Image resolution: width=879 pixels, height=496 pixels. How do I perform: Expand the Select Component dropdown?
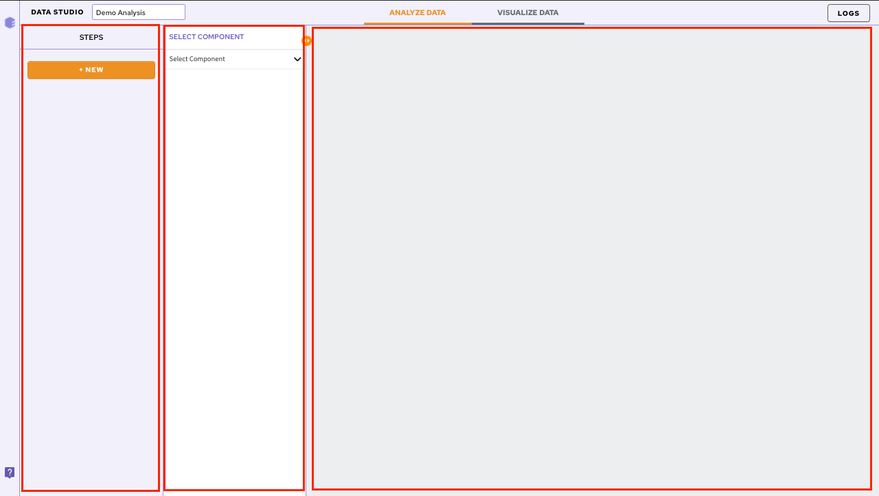[234, 59]
